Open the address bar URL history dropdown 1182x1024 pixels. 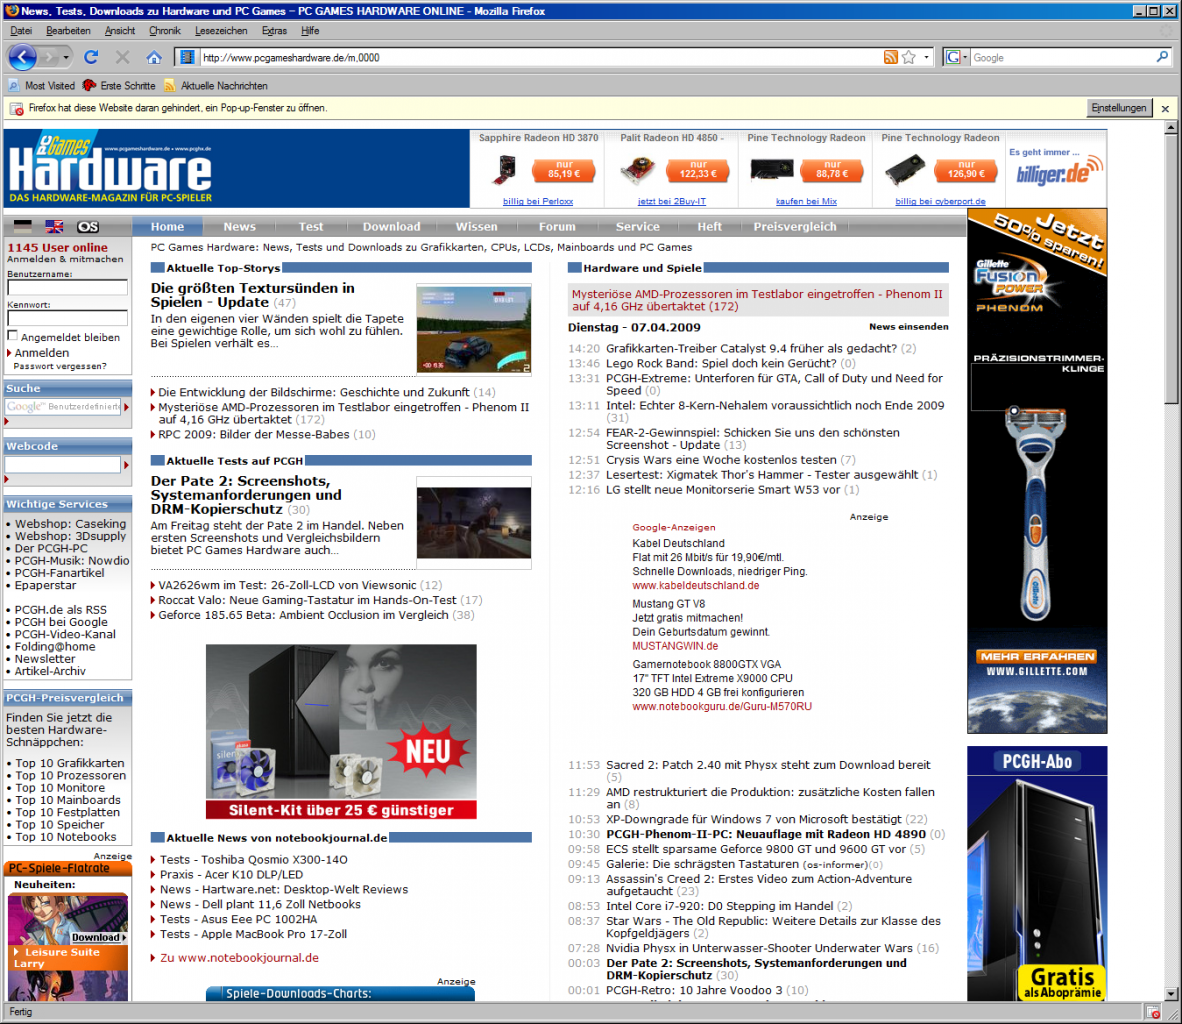point(926,57)
